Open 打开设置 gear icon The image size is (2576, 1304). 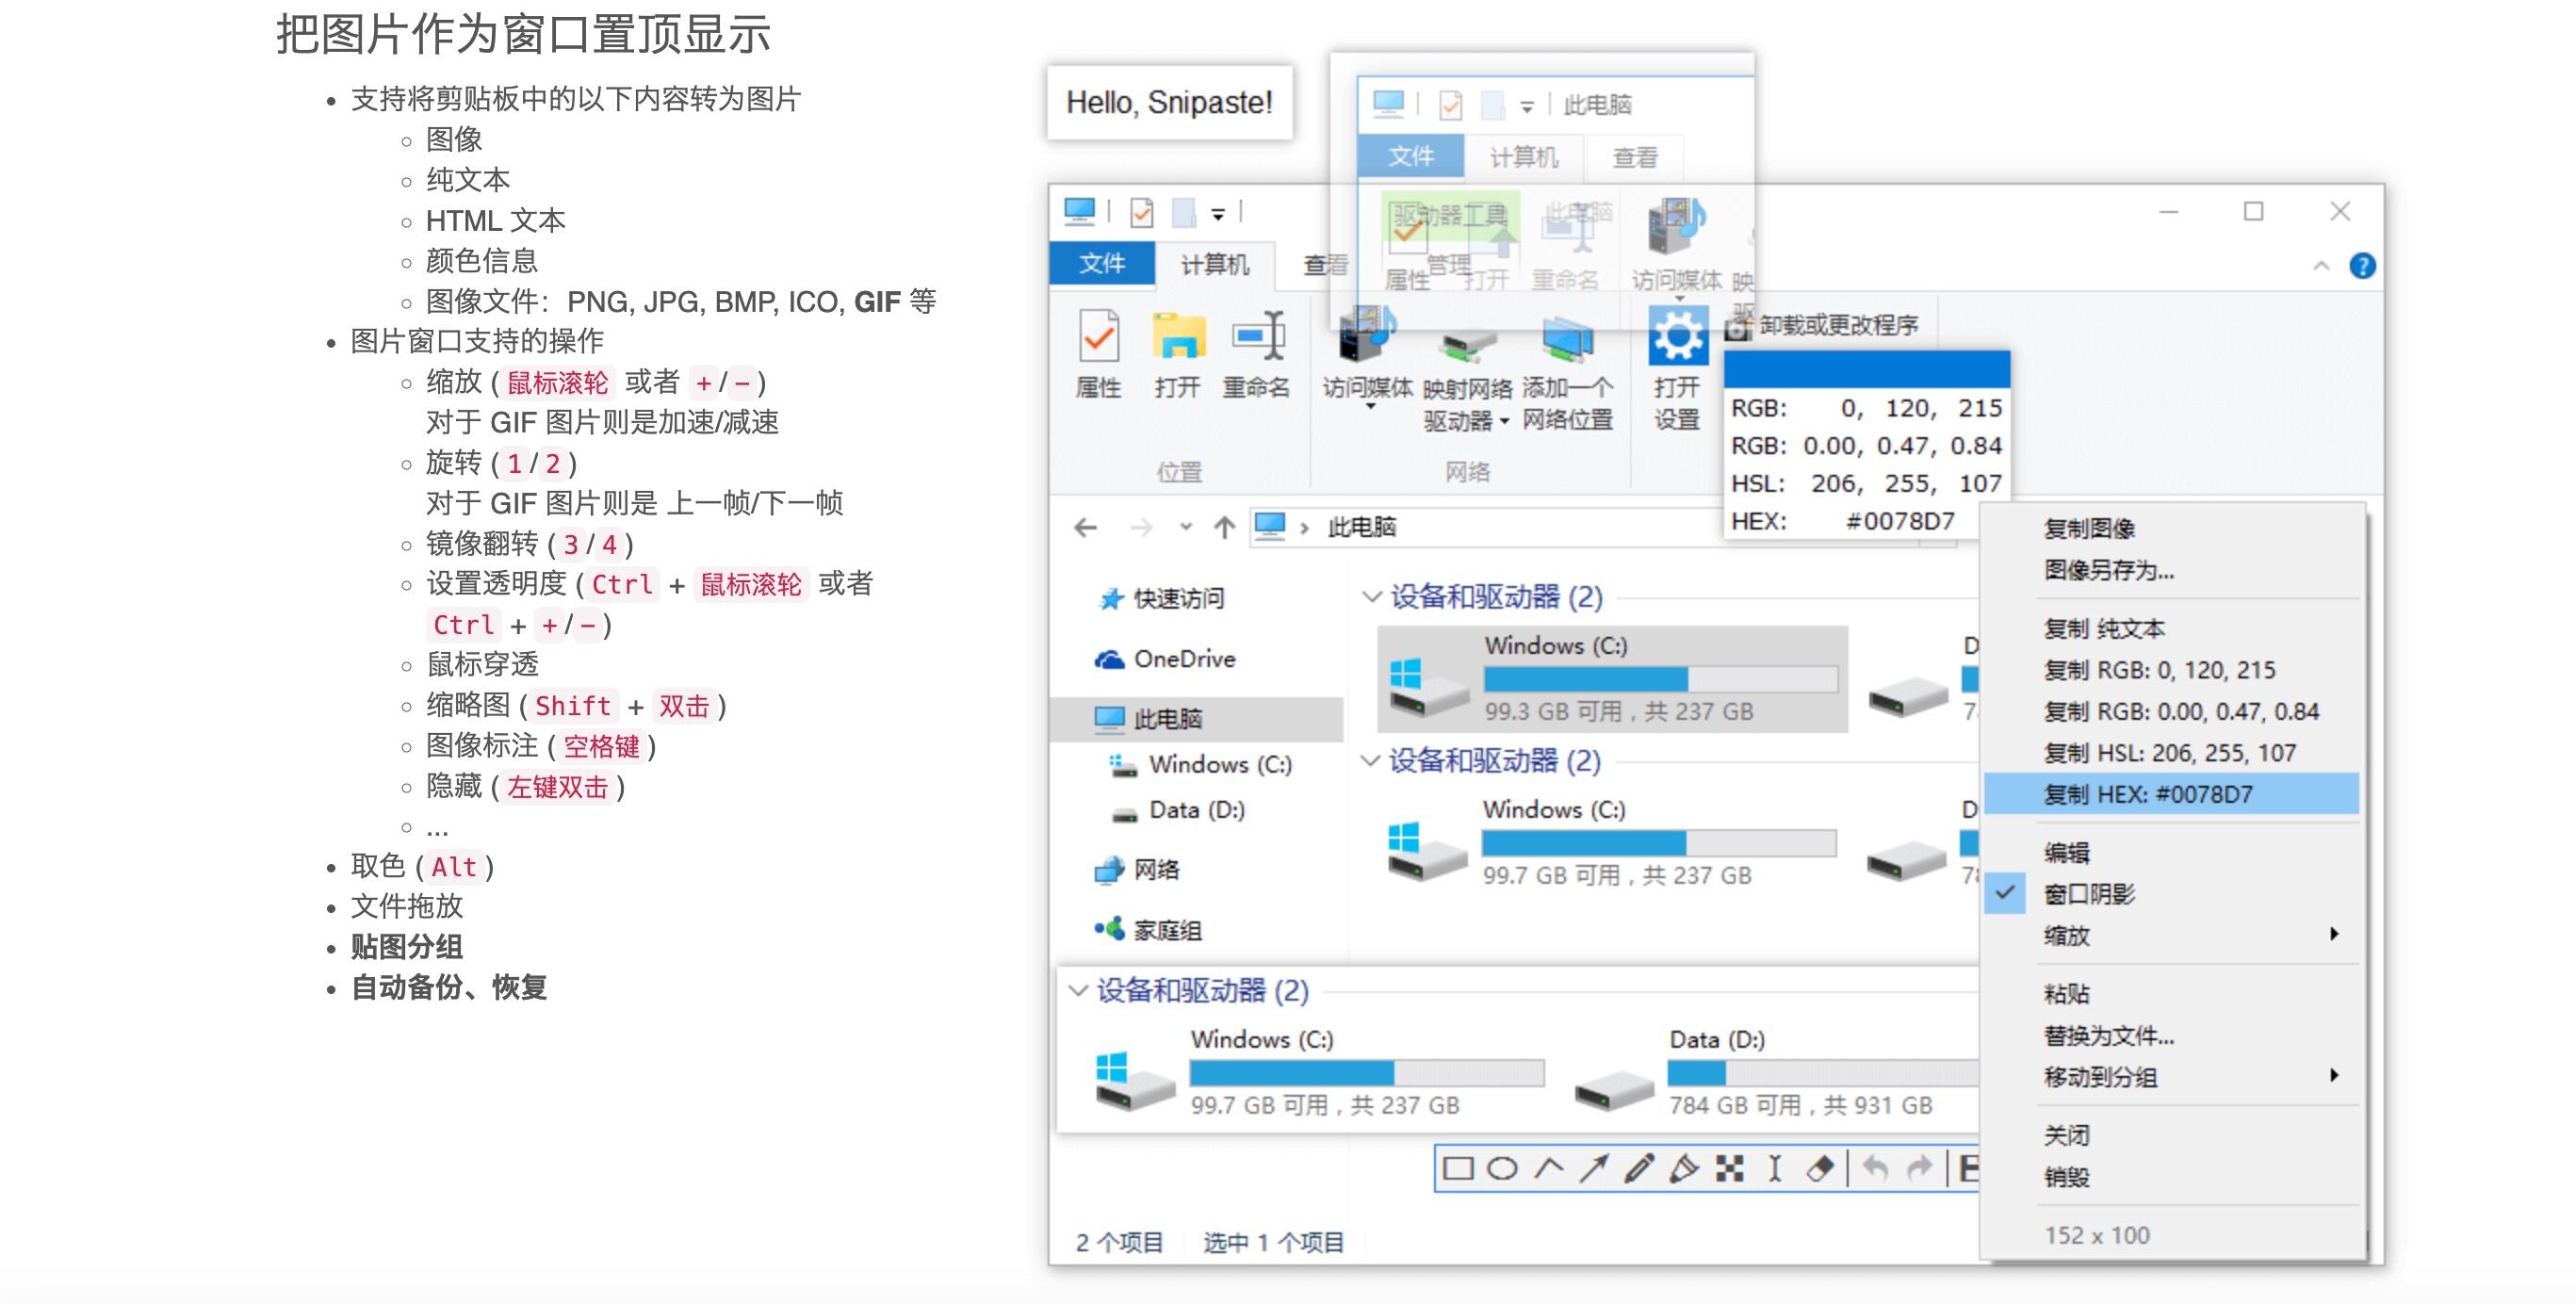click(1677, 335)
